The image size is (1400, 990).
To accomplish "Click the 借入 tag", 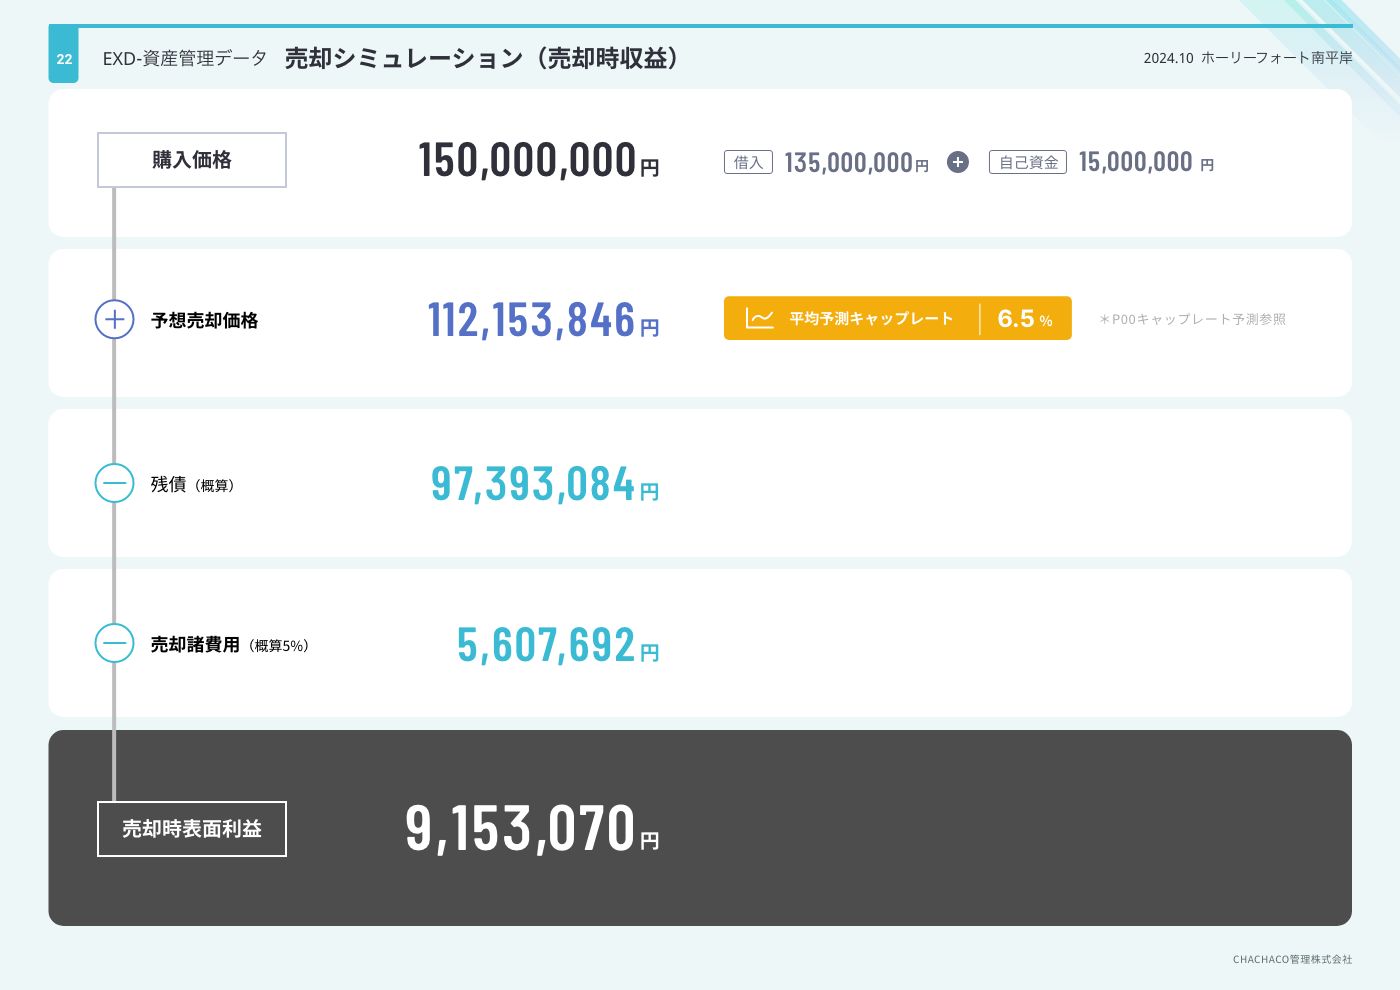I will 748,162.
